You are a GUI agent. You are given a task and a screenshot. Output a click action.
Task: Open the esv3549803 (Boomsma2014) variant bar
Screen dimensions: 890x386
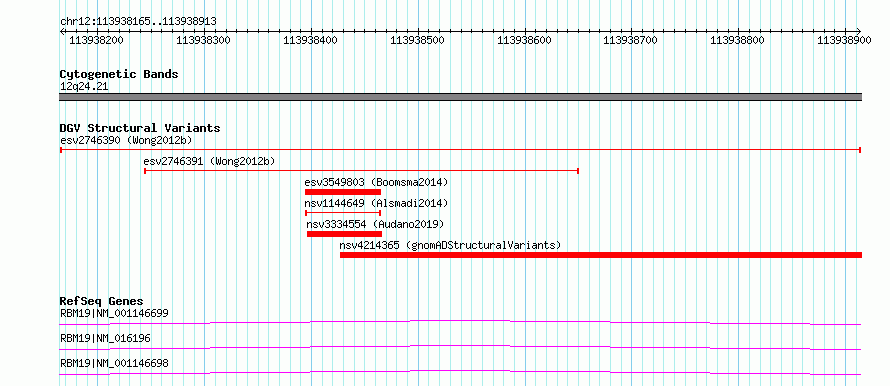click(x=343, y=192)
